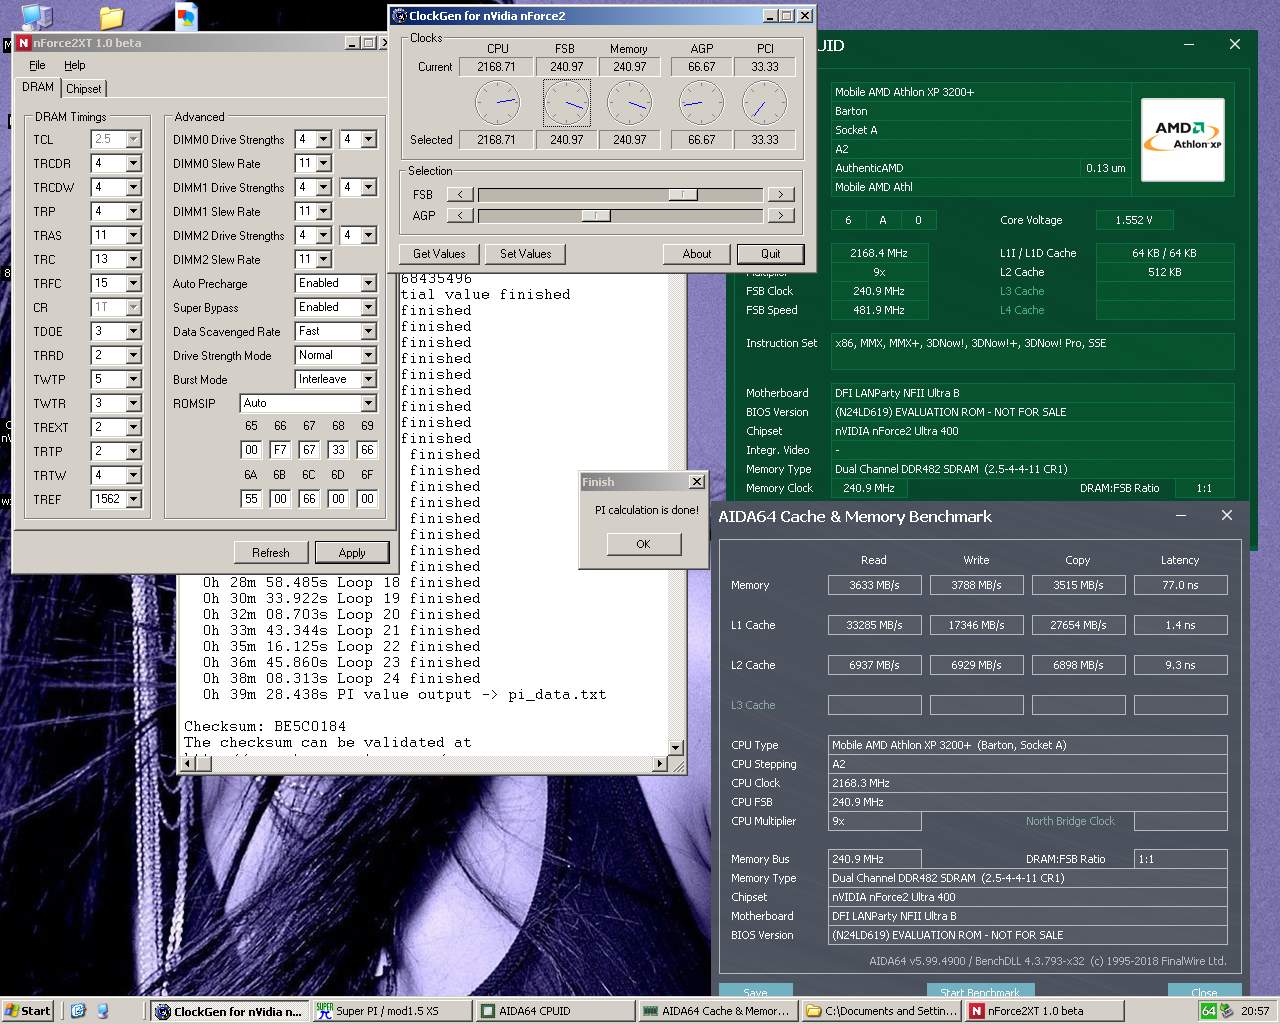The width and height of the screenshot is (1280, 1024).
Task: Expand the Auto Precharge dropdown
Action: [x=368, y=284]
